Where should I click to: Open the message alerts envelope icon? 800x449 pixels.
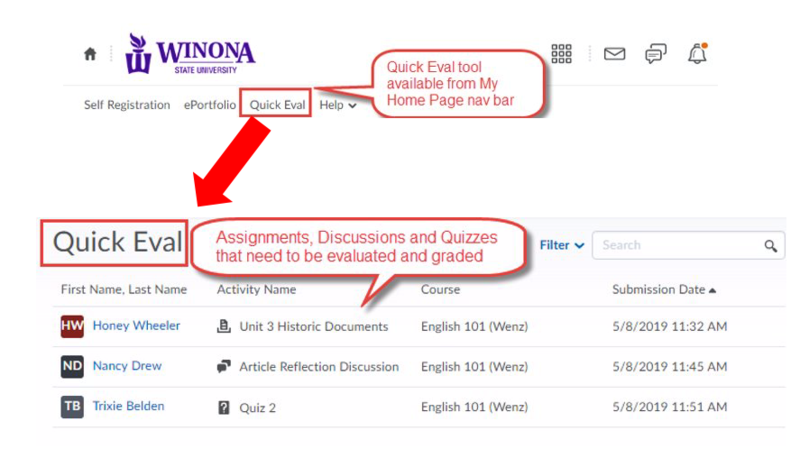coord(614,54)
